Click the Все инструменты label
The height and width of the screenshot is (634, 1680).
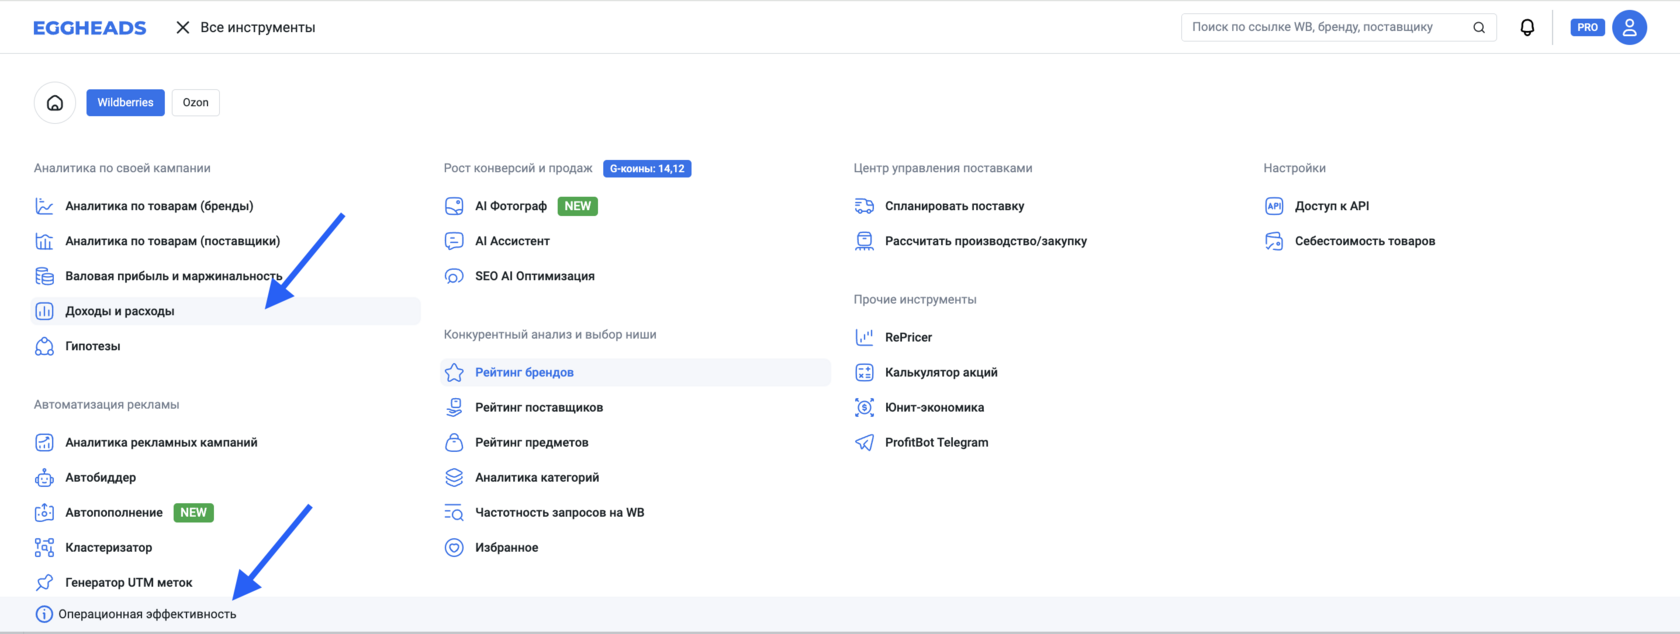coord(258,28)
